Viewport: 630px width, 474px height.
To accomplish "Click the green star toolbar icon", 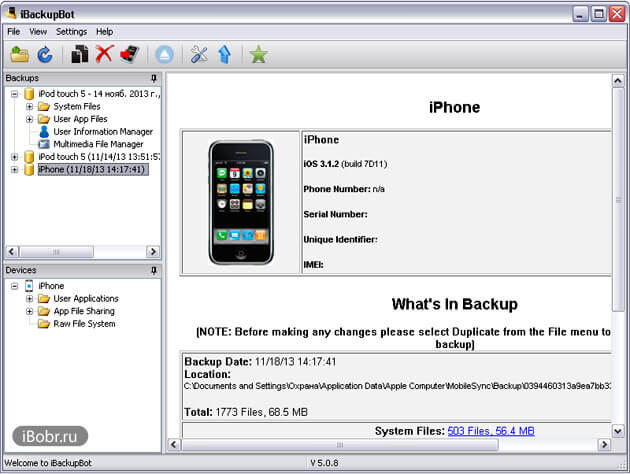I will click(259, 55).
